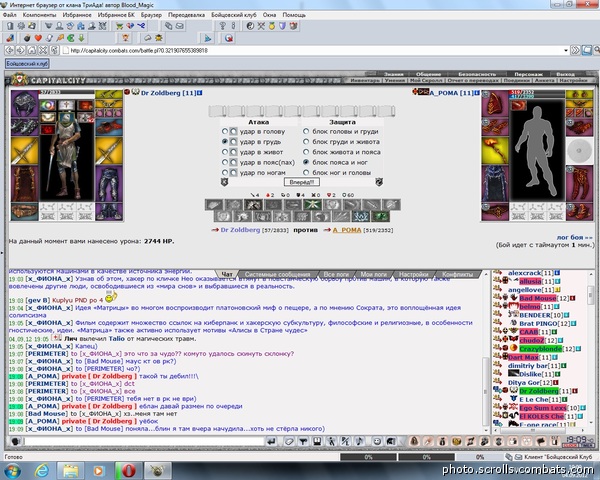Select defense option 'блок ног и головы'
Viewport: 600px width, 480px height.
coord(306,173)
